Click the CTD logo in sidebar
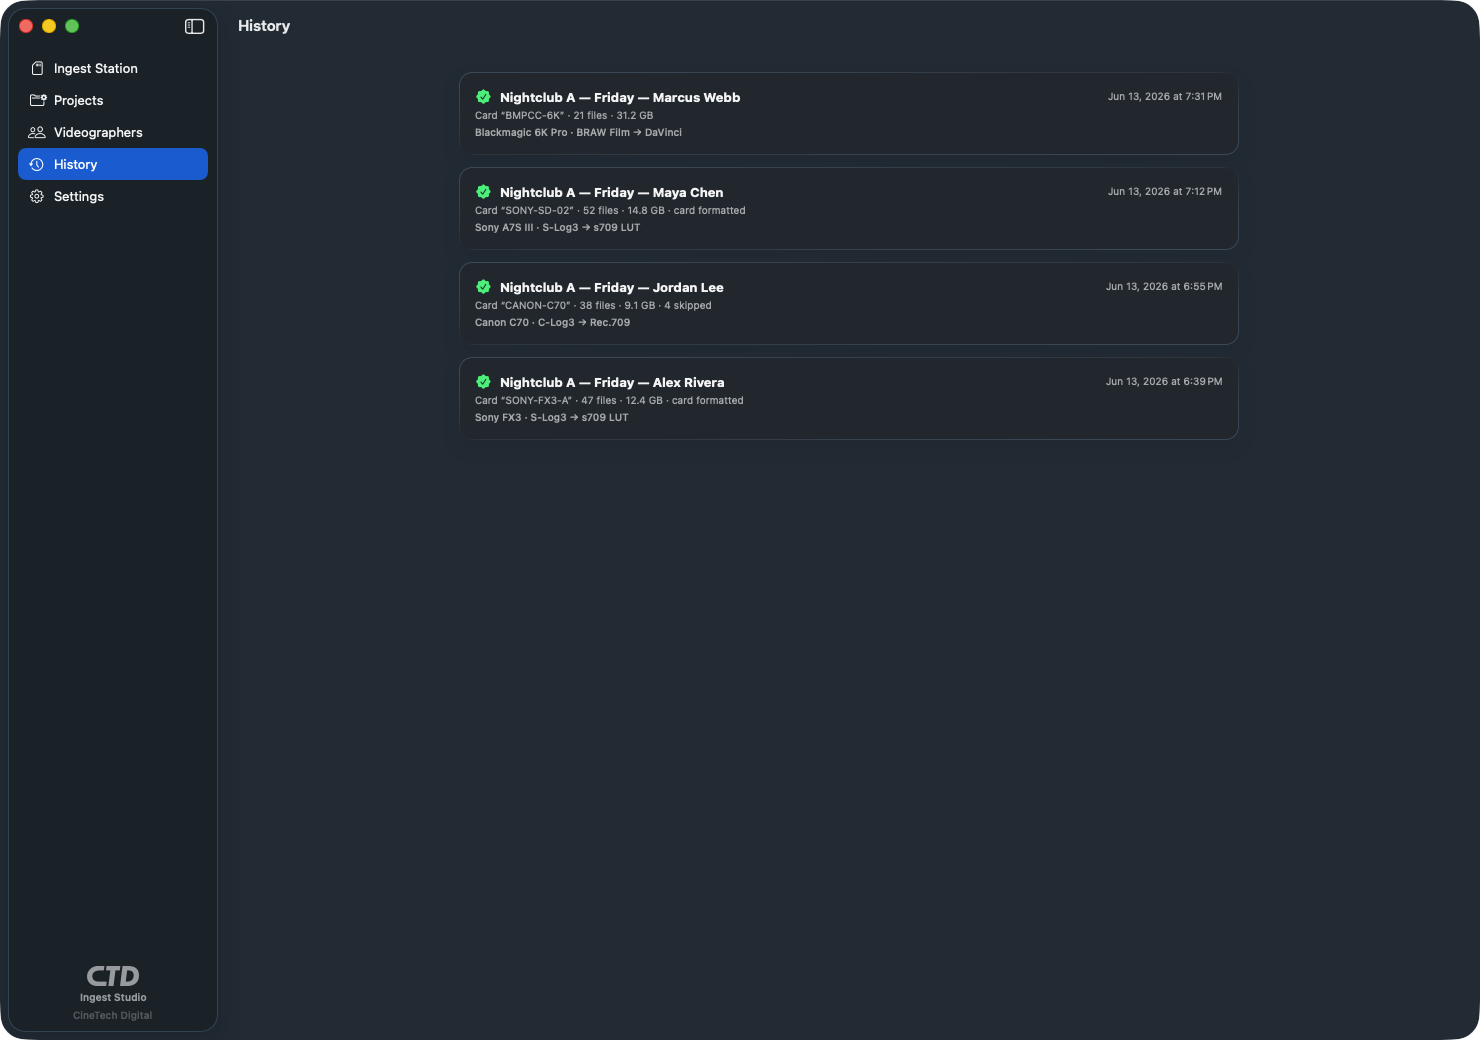The height and width of the screenshot is (1040, 1480). coord(113,976)
